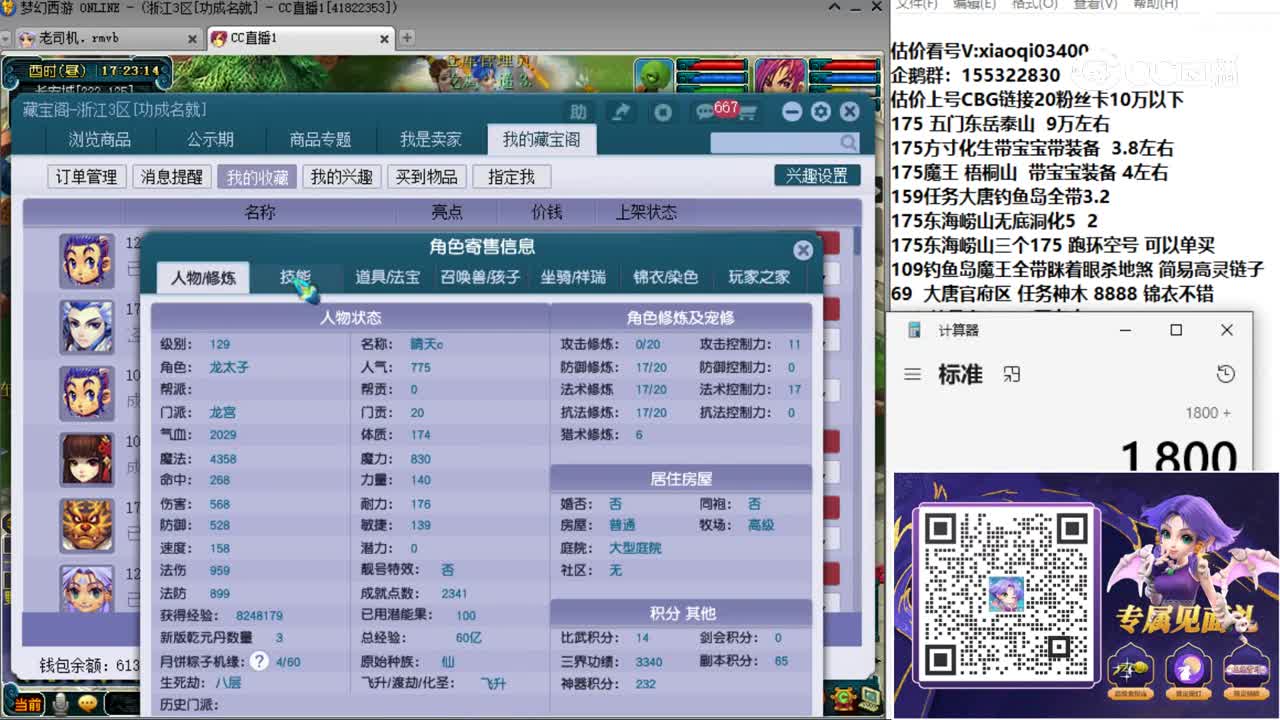Click the search magnifier icon in pavilion search box
The height and width of the screenshot is (720, 1280).
coord(848,143)
